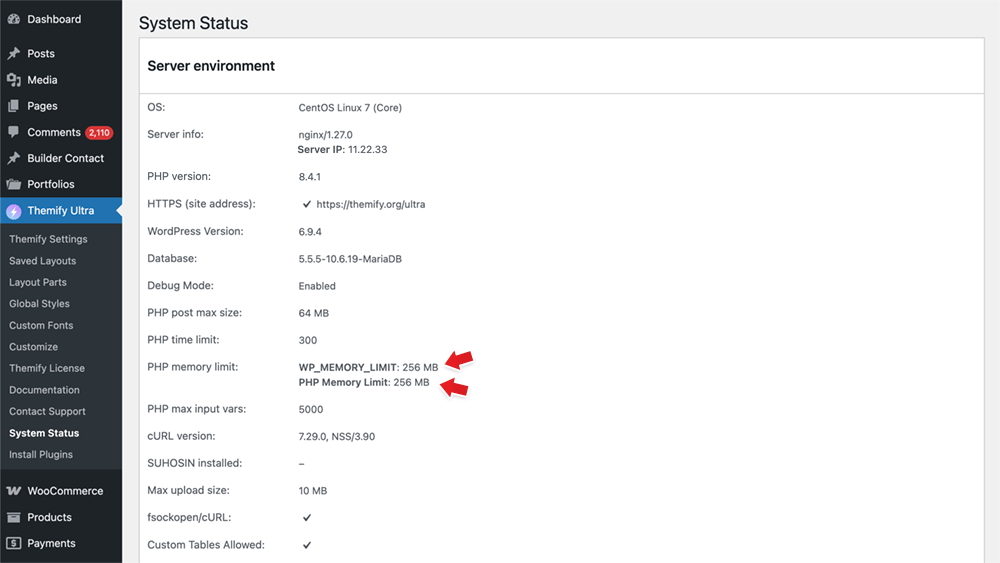This screenshot has width=1000, height=563.
Task: Click the PHP post max size 64 MB
Action: pos(314,313)
